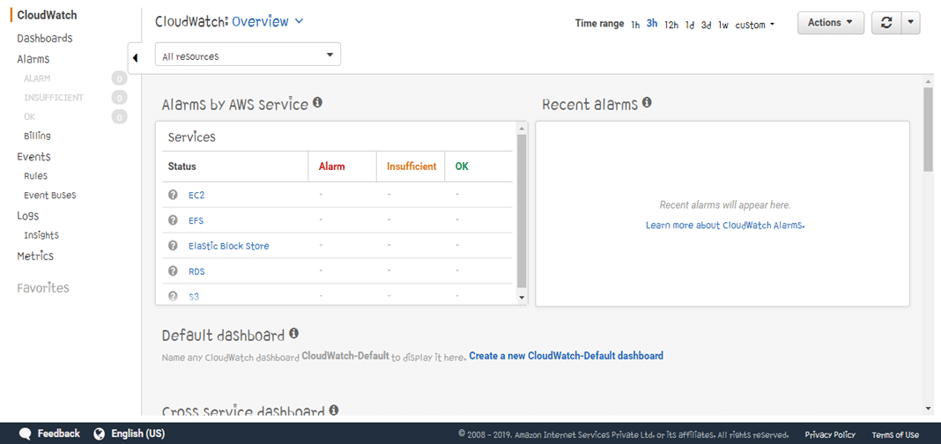Open Metrics in the sidebar
This screenshot has height=444, width=941.
pyautogui.click(x=35, y=256)
